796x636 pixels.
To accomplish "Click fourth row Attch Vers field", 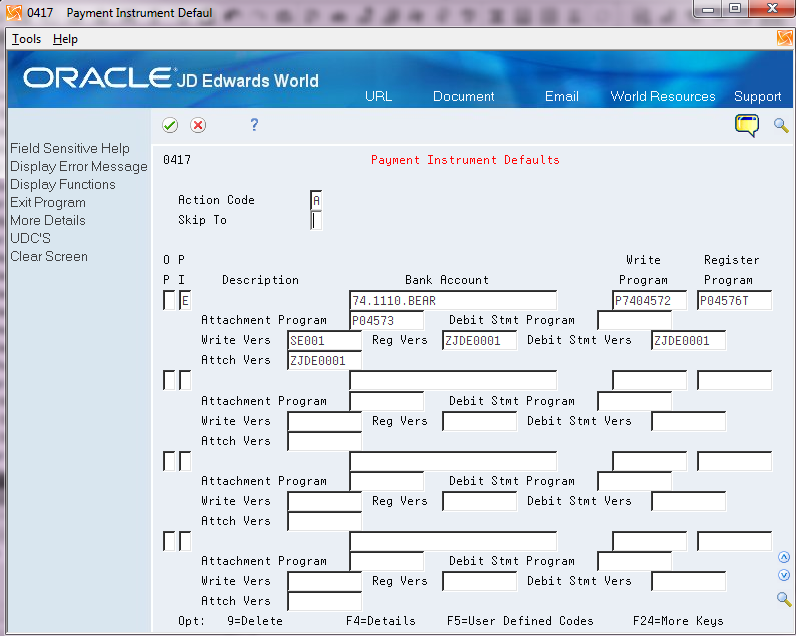I will (324, 601).
